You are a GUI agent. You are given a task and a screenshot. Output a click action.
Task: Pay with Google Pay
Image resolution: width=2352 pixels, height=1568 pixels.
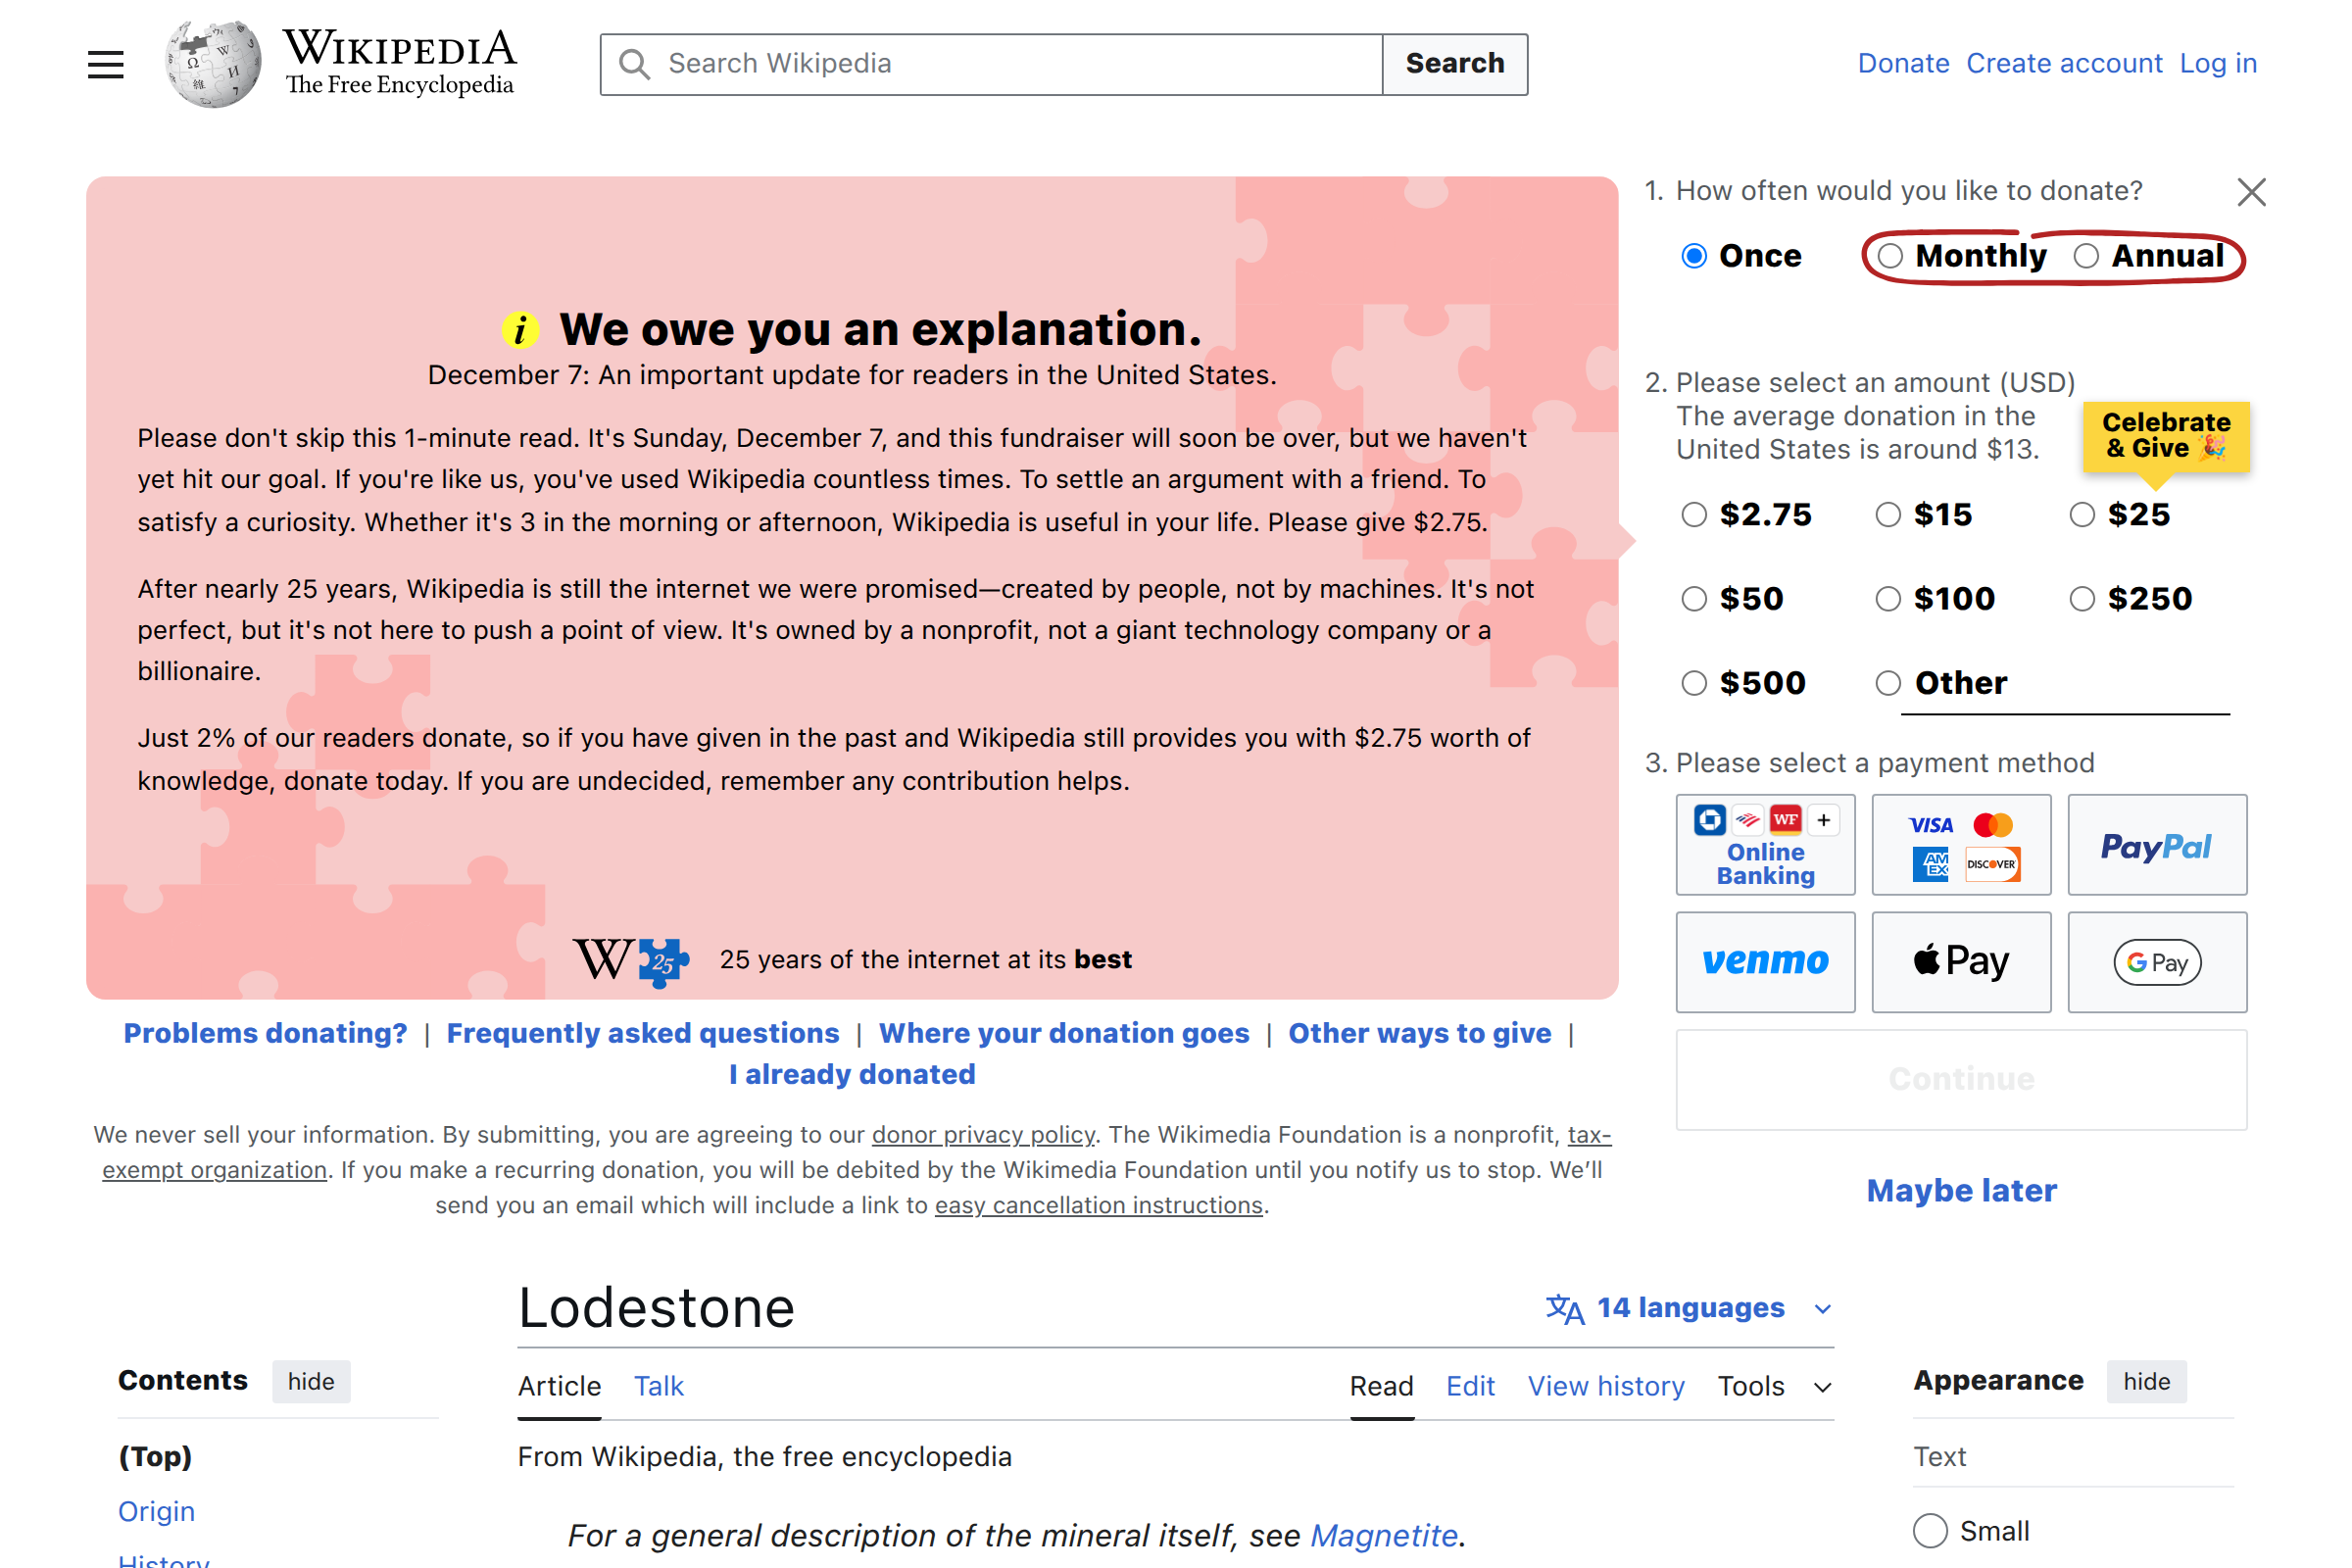2157,962
